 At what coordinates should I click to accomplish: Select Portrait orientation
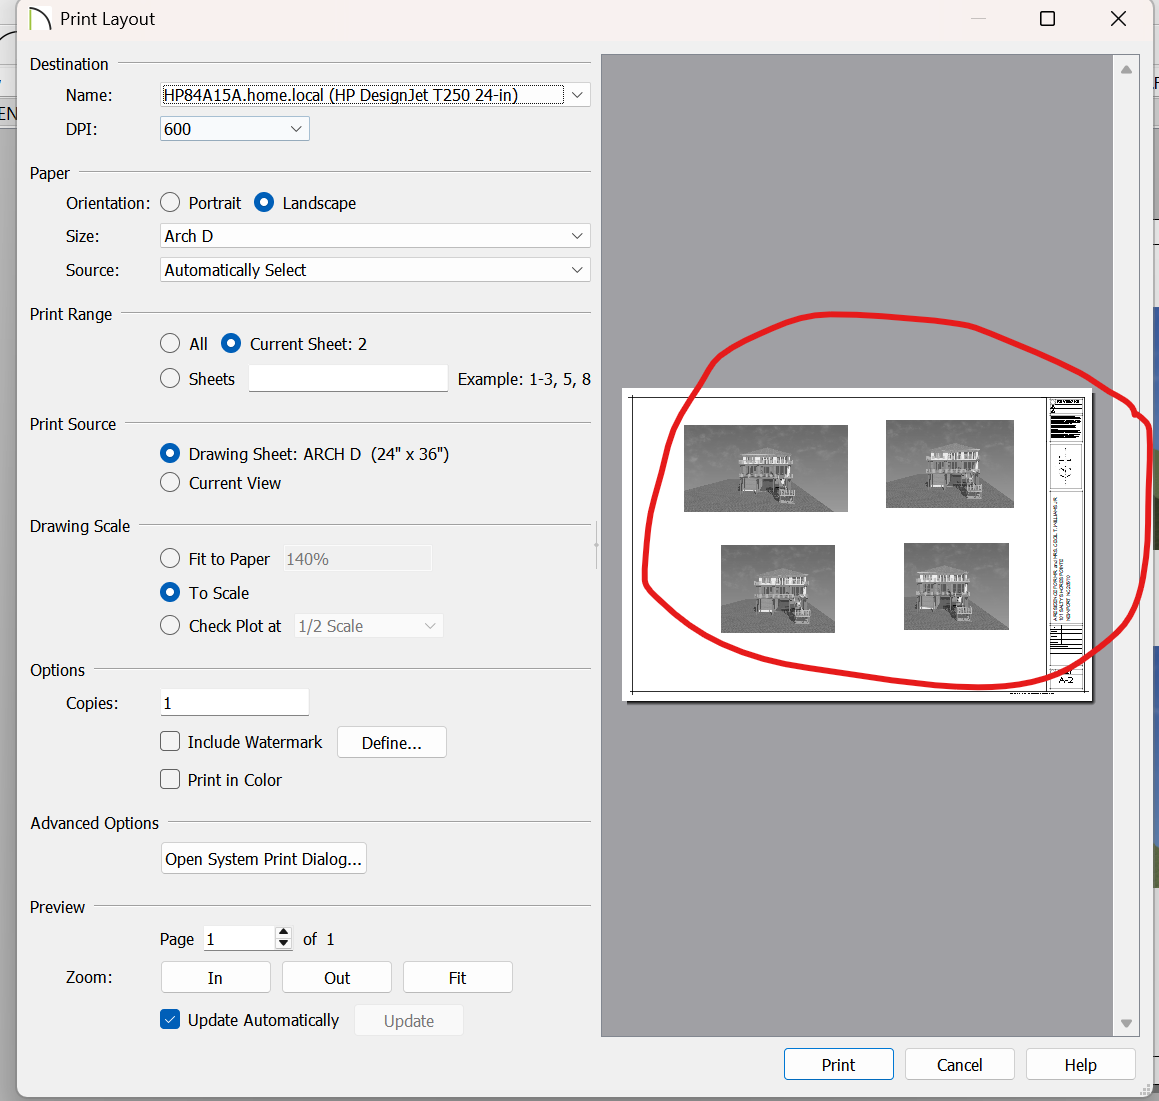click(171, 203)
